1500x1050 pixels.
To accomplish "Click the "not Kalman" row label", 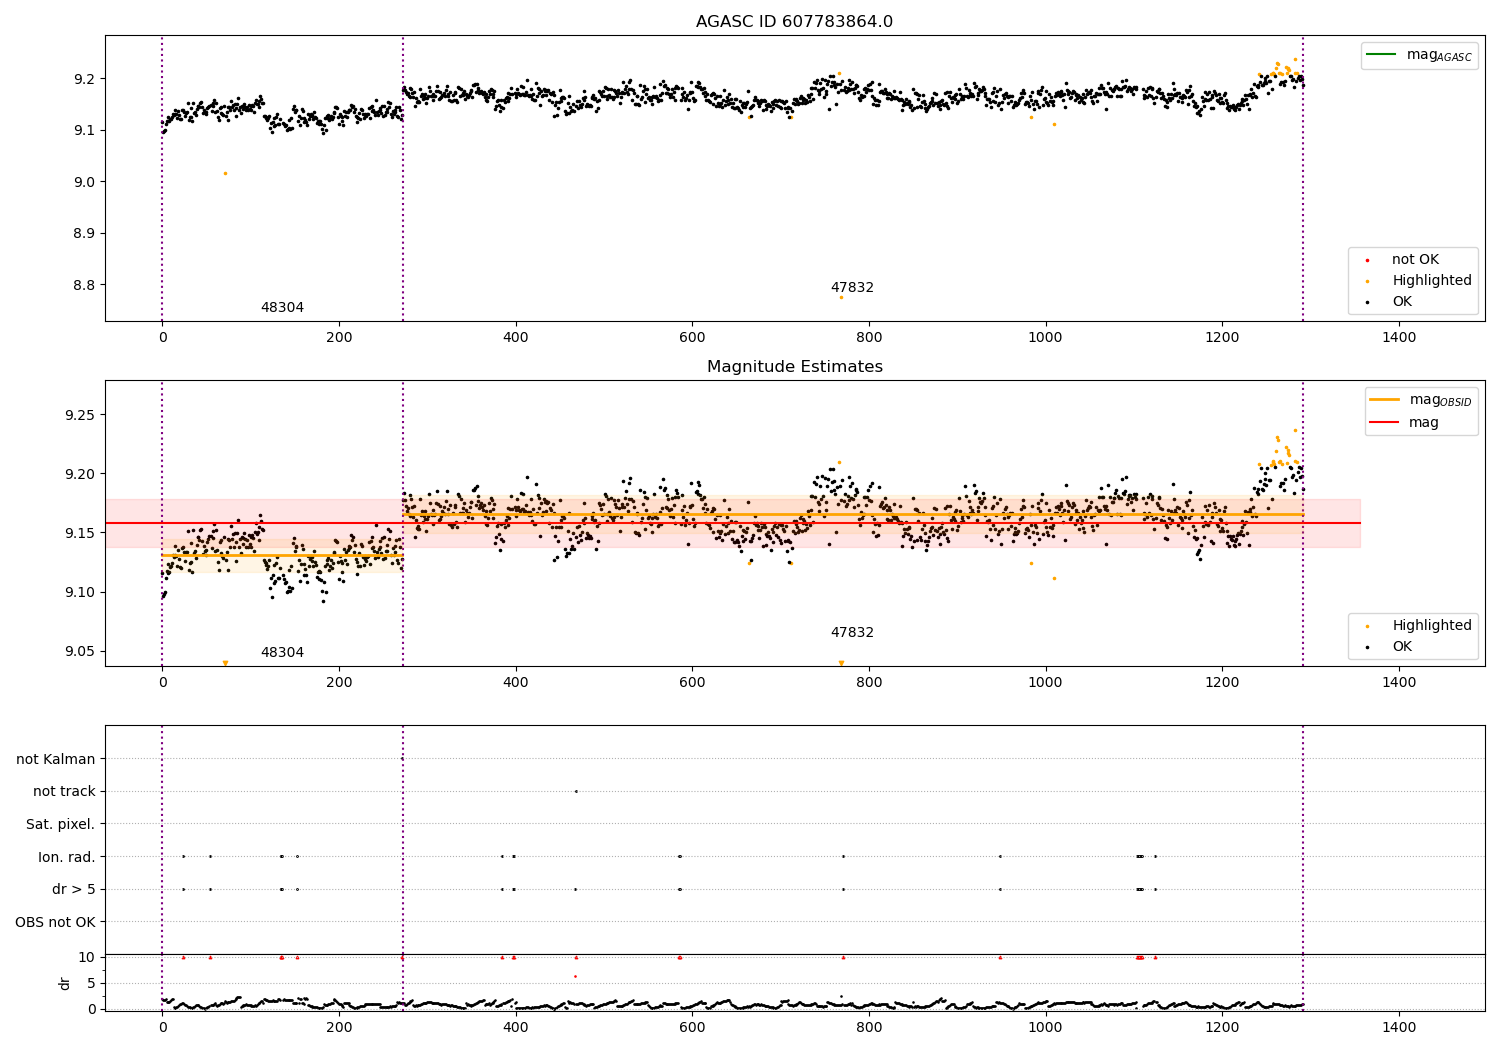I will tap(56, 760).
